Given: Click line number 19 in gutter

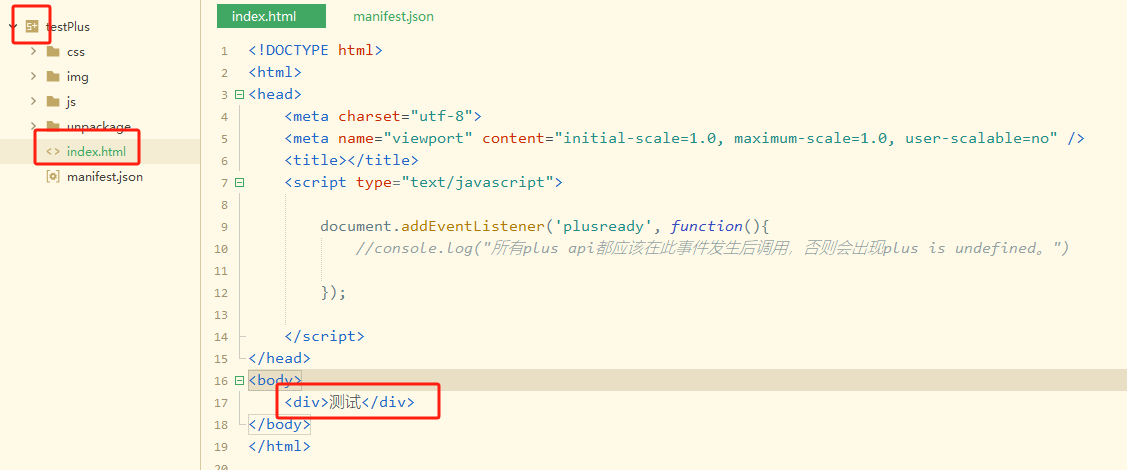Looking at the screenshot, I should [x=221, y=447].
